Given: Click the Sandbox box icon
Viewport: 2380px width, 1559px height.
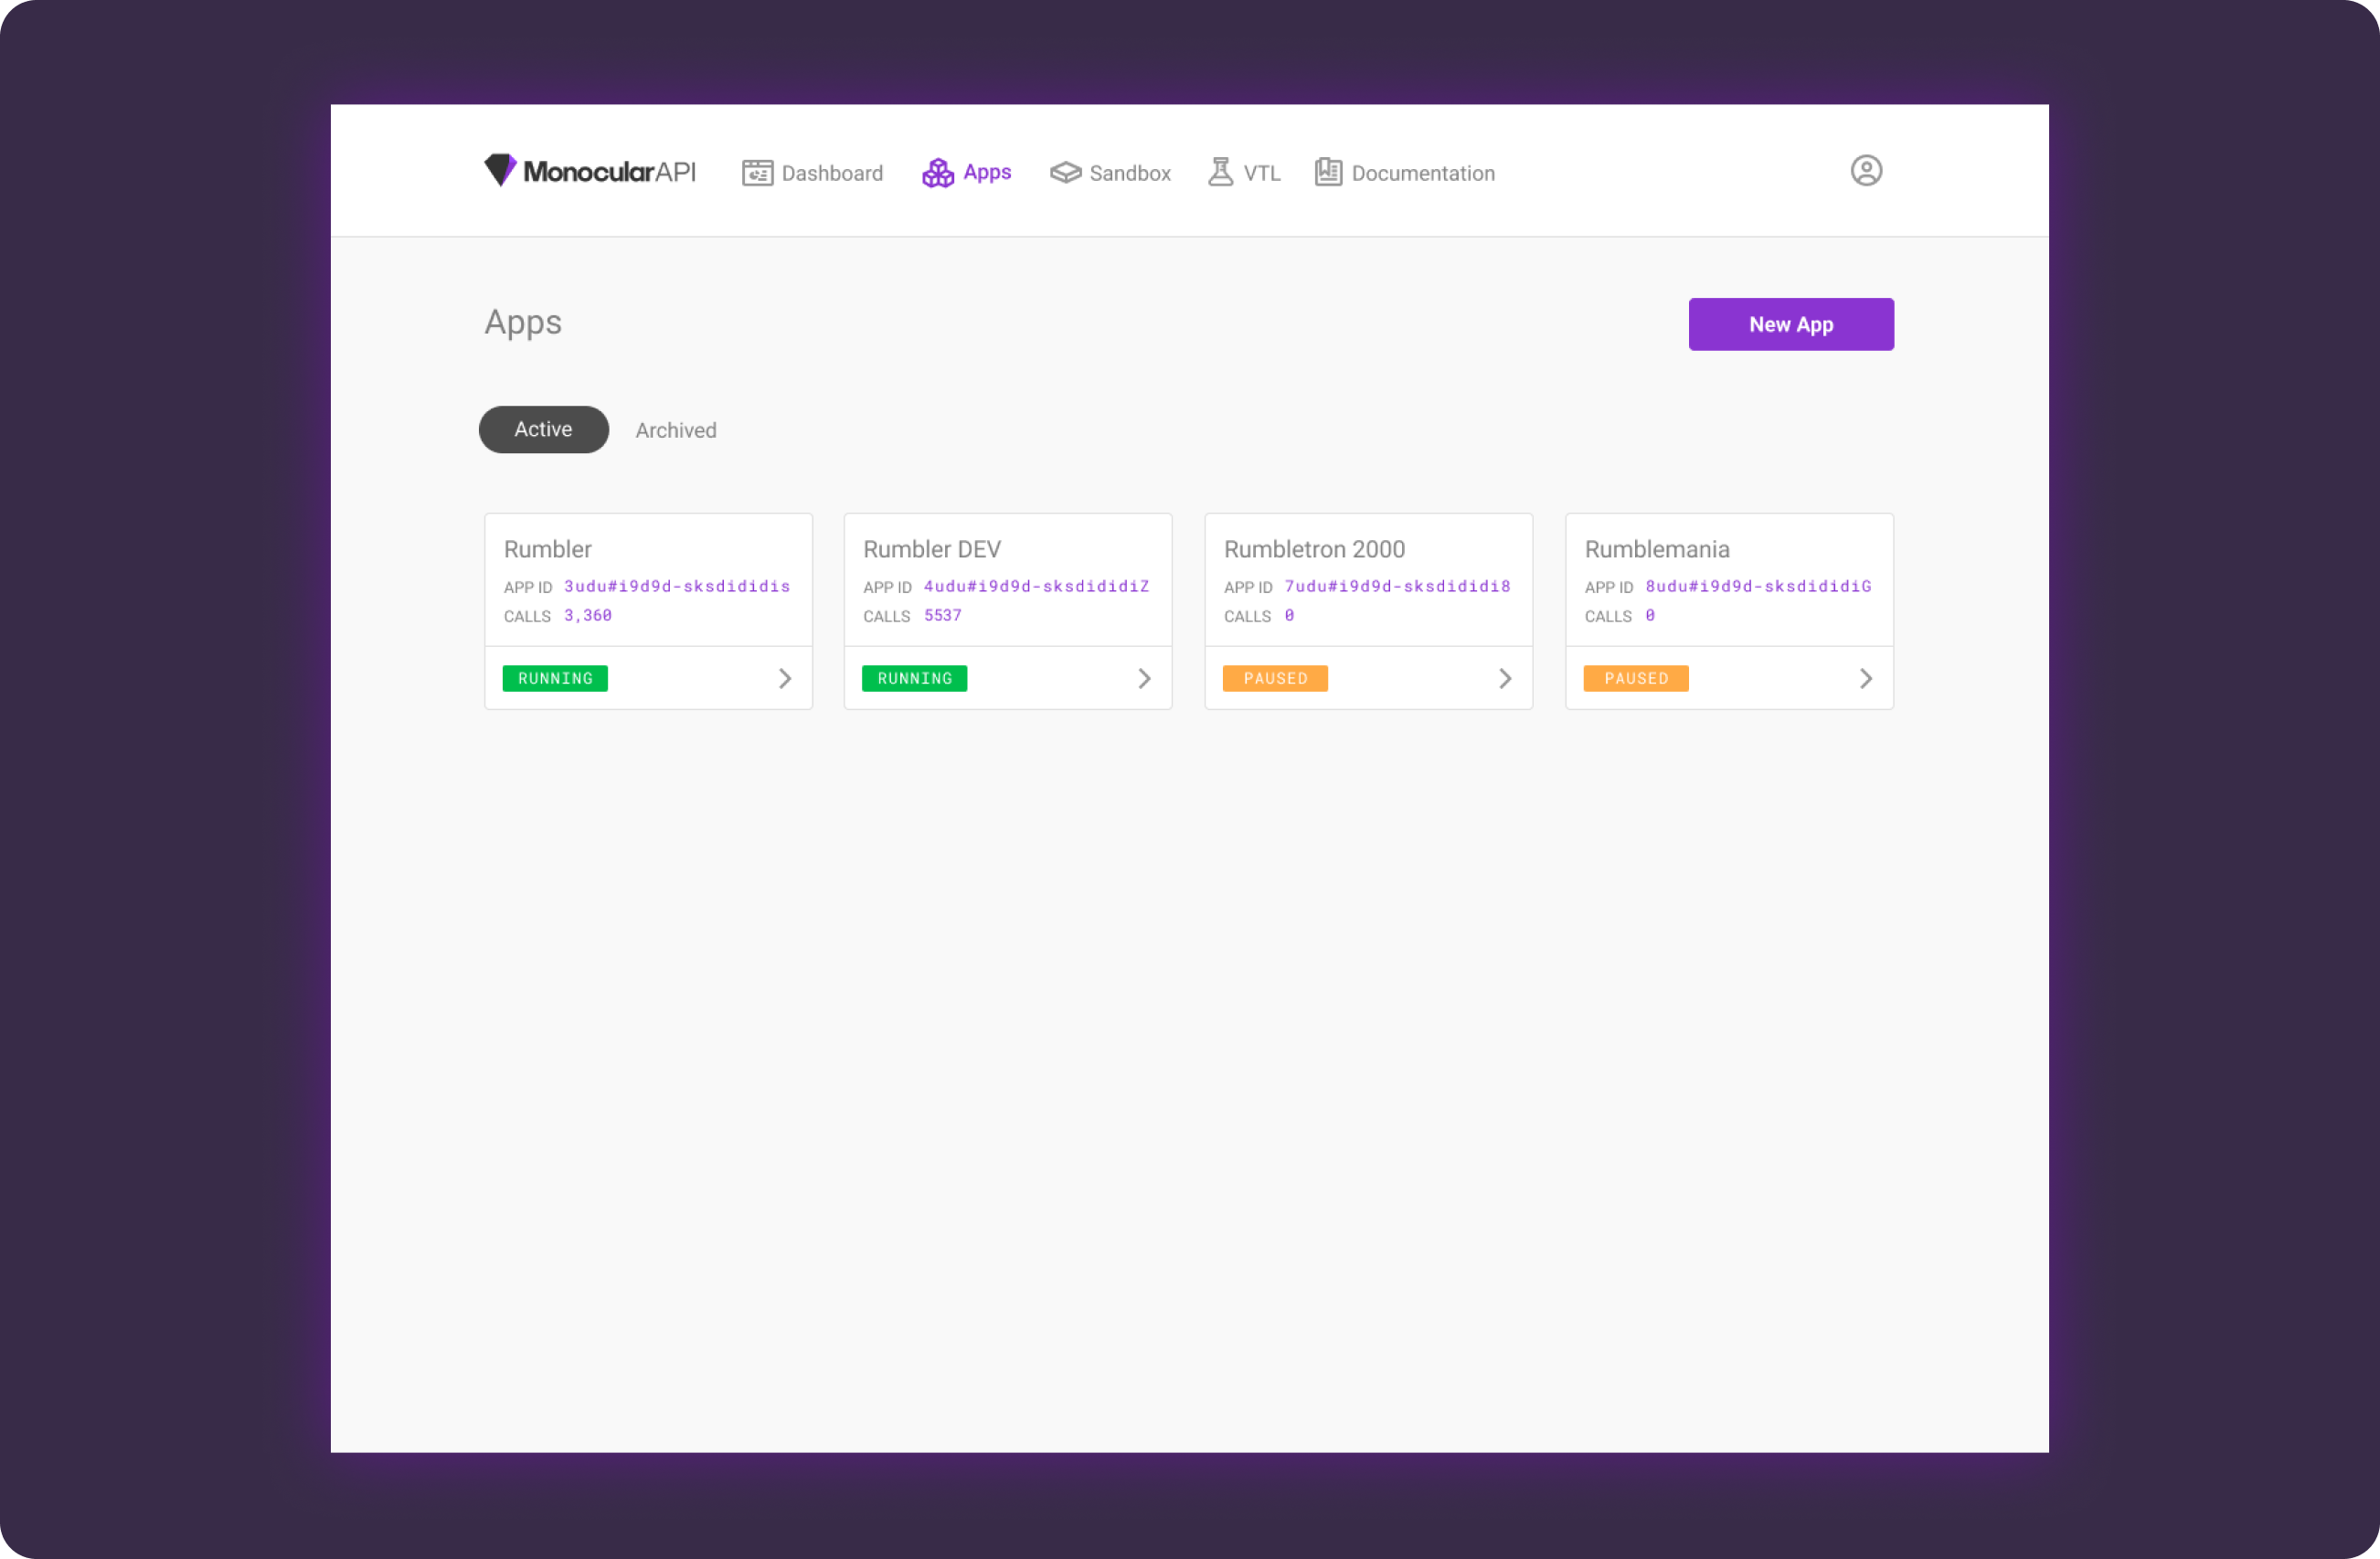Looking at the screenshot, I should (1065, 173).
